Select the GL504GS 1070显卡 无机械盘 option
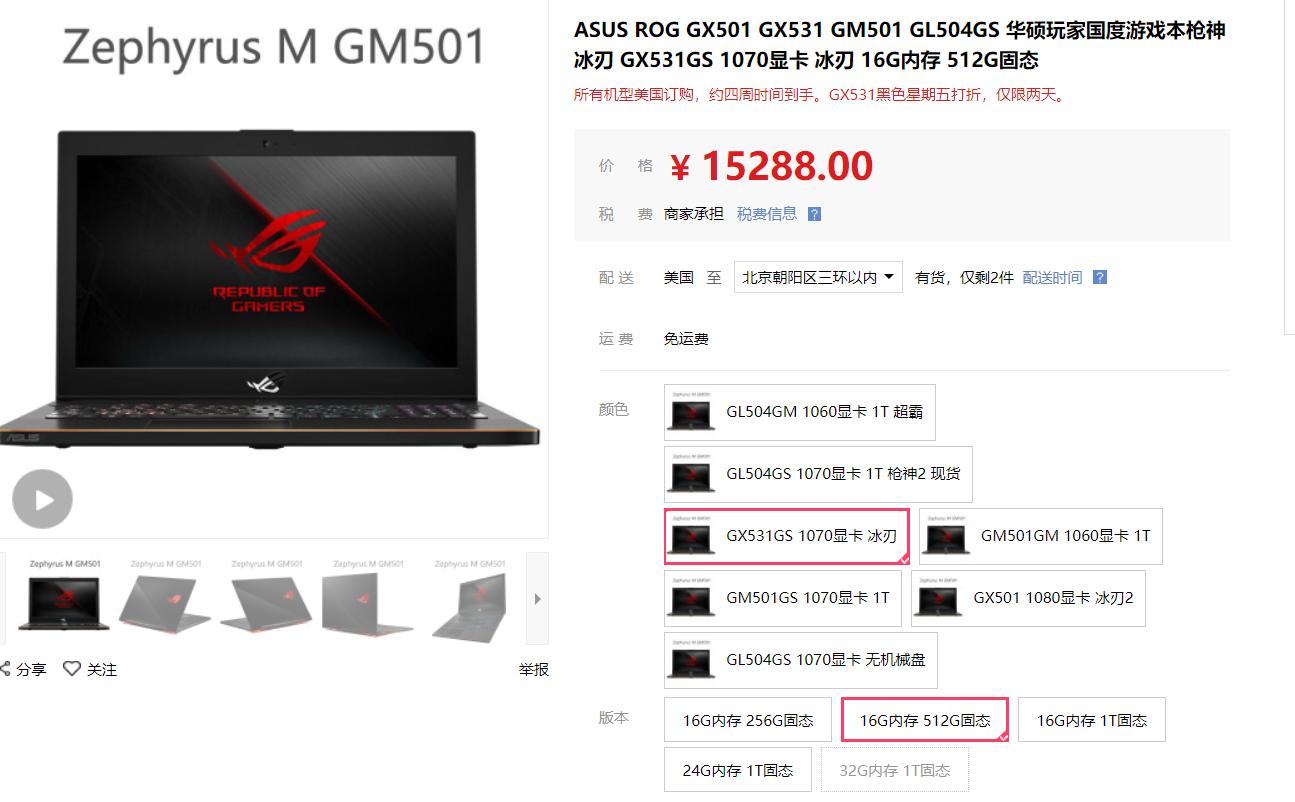This screenshot has width=1295, height=802. [x=801, y=660]
